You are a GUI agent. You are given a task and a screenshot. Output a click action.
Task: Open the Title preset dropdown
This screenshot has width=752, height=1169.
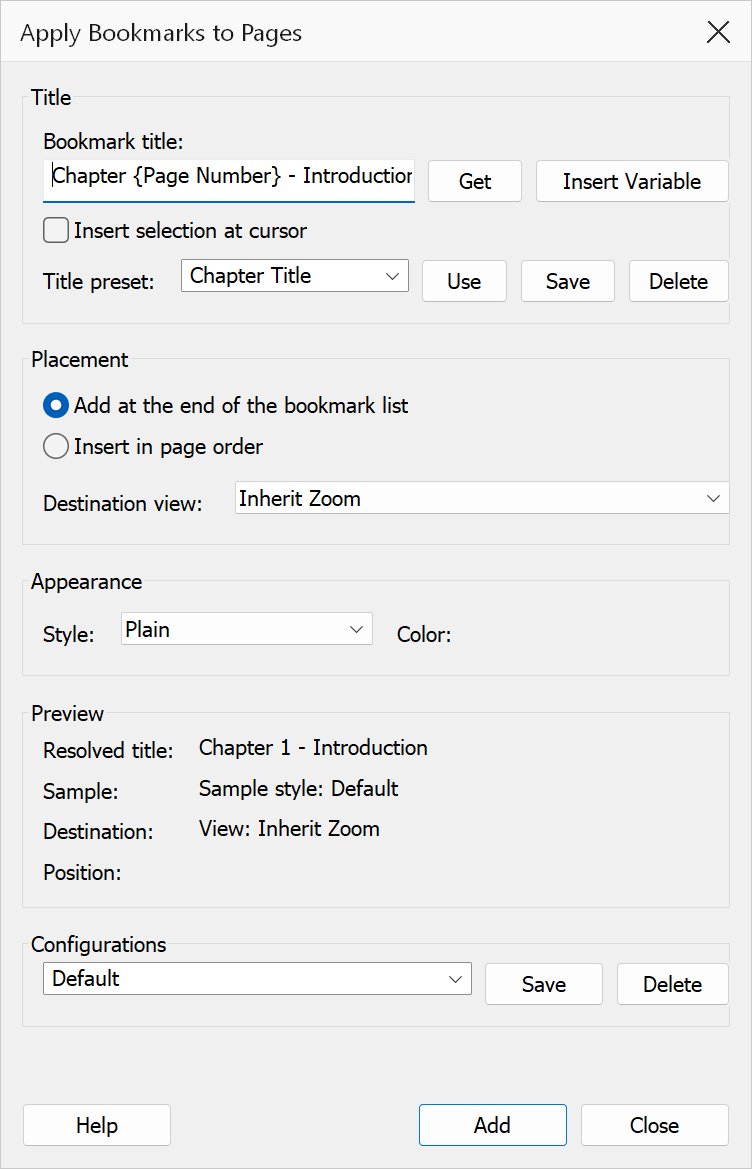[x=295, y=276]
